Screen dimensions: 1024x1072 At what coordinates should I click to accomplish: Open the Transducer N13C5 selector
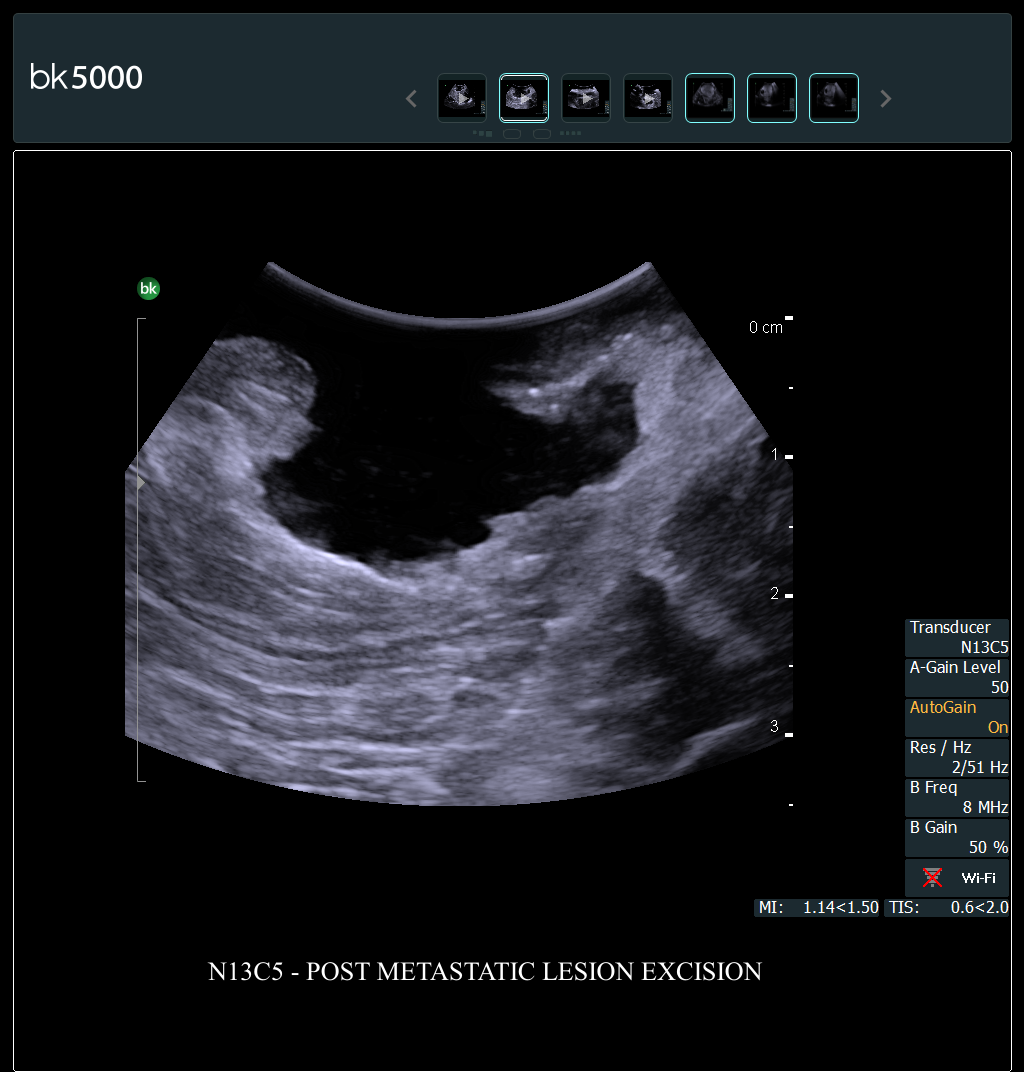[x=957, y=637]
